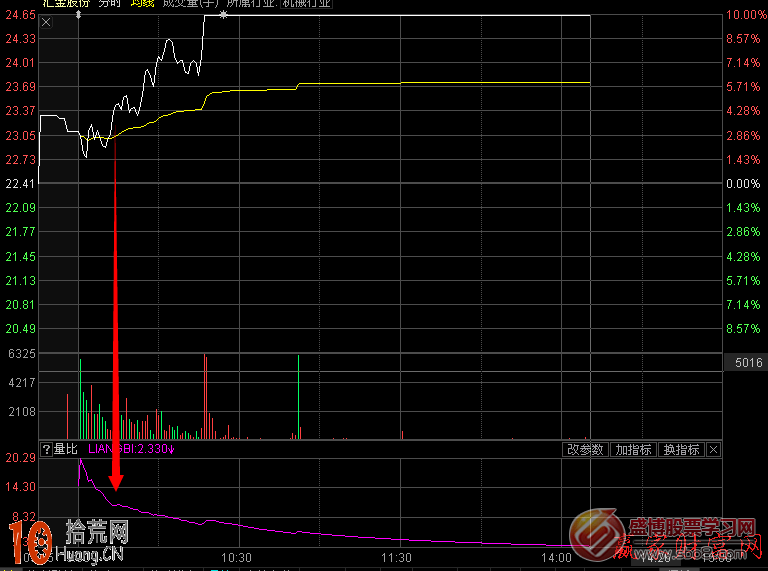
Task: Click the 14:00 time axis label
Action: [x=556, y=558]
